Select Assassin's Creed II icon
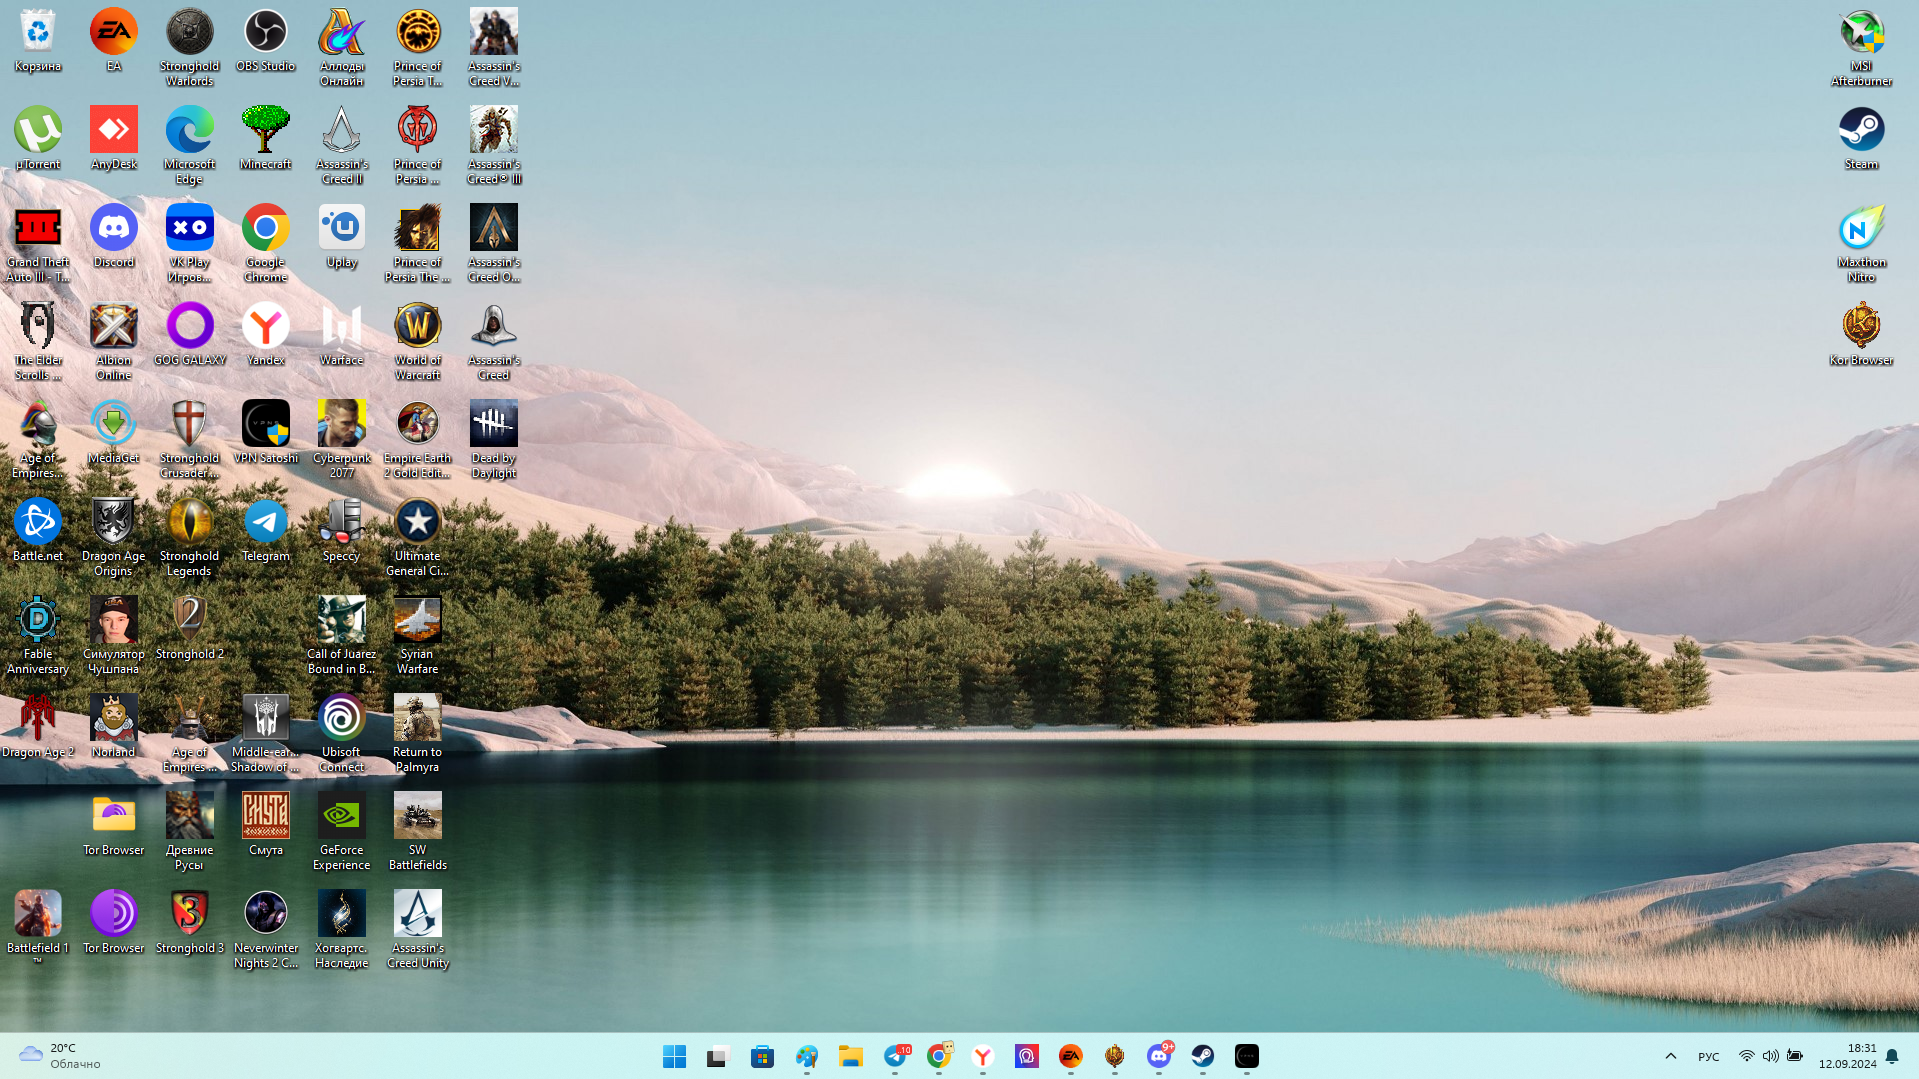Screen dimensions: 1919x1079 pos(342,146)
